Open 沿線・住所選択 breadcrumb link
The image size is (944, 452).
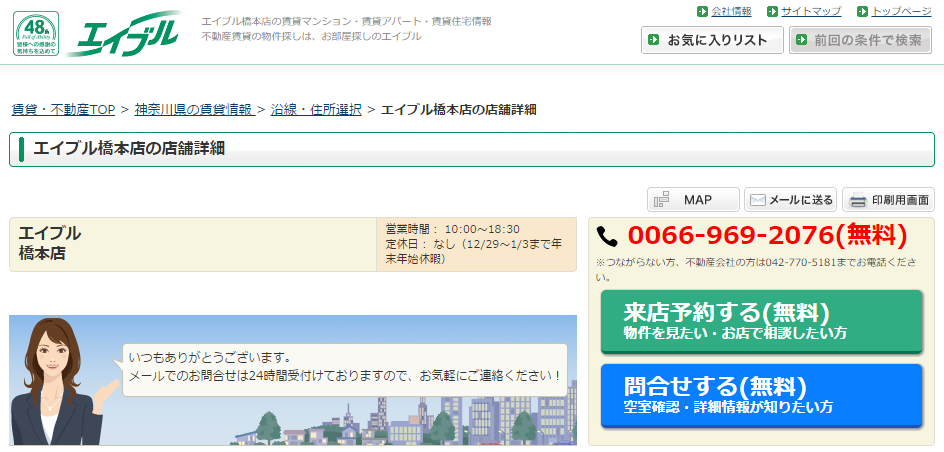(x=316, y=110)
